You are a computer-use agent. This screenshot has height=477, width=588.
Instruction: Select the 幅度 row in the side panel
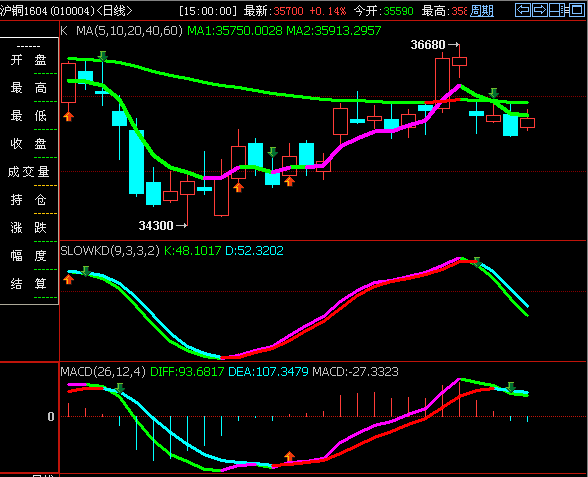(x=28, y=256)
